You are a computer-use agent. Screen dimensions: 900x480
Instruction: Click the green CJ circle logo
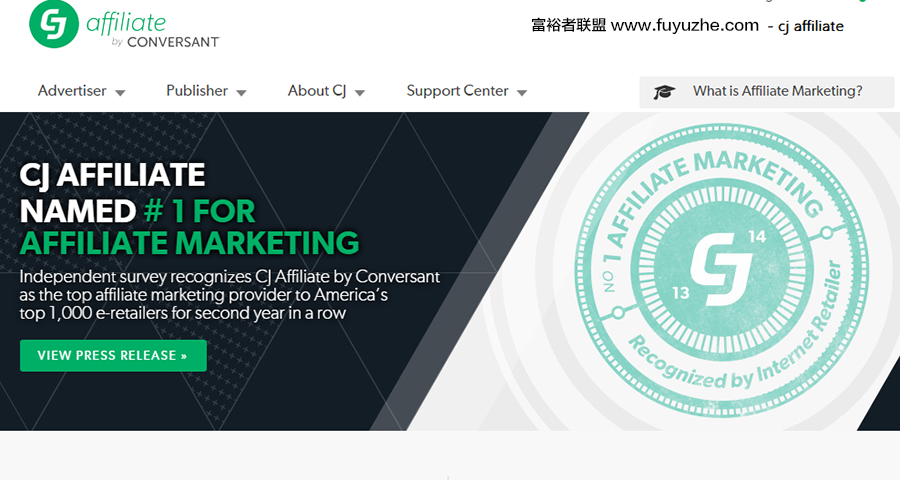[x=54, y=25]
